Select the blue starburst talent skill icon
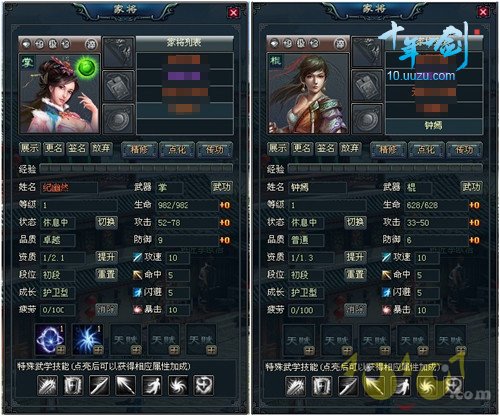This screenshot has width=500, height=416. [x=88, y=340]
